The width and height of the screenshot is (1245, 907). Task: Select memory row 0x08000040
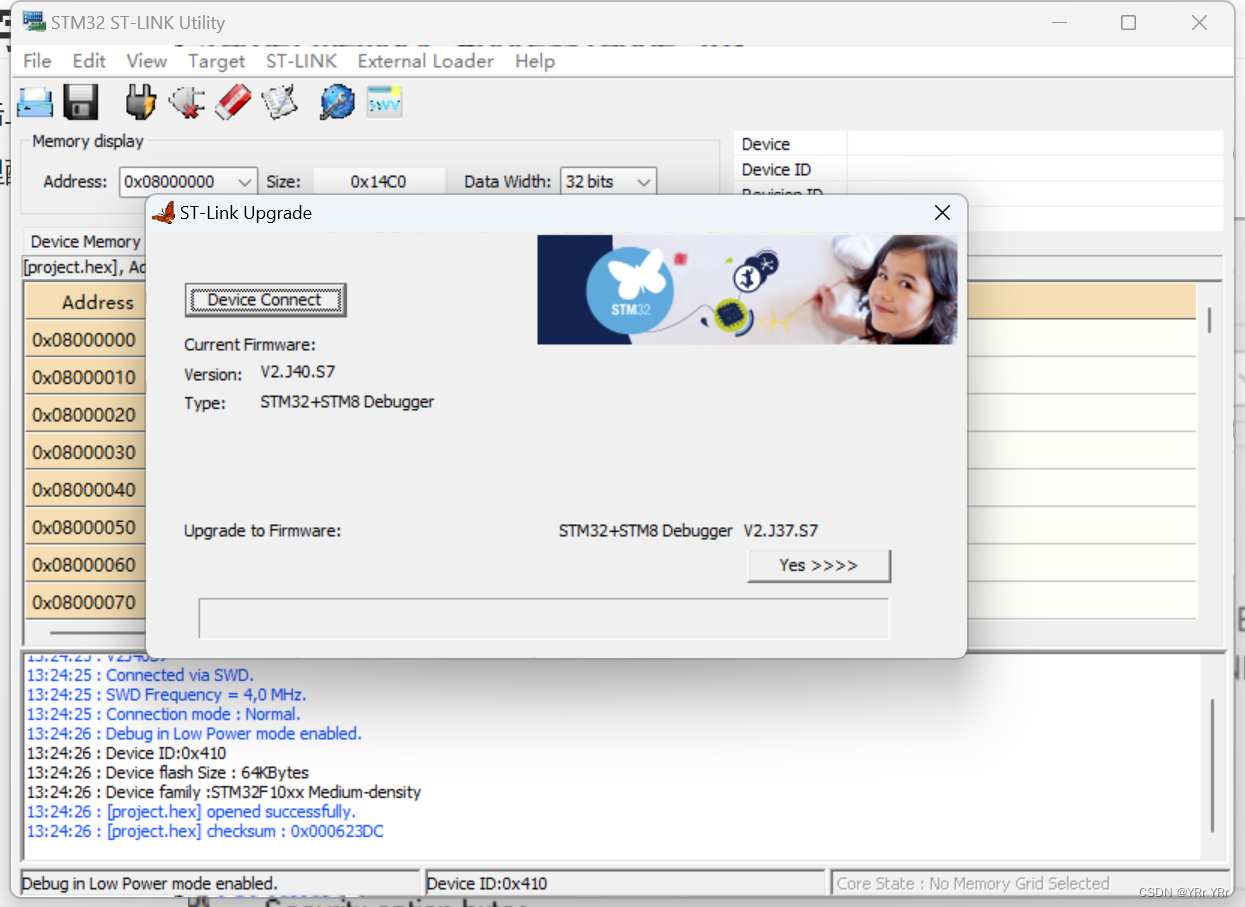pyautogui.click(x=85, y=490)
